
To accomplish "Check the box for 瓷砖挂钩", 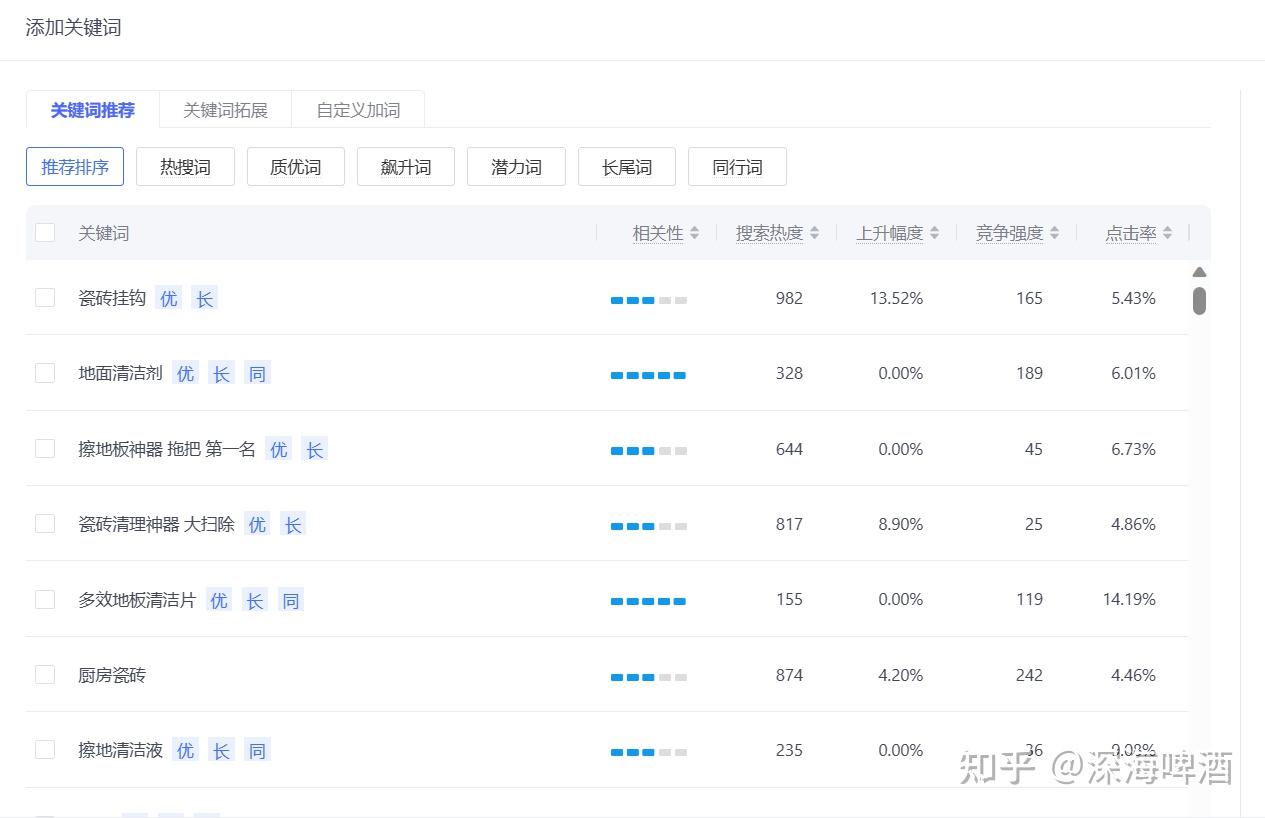I will pos(45,297).
